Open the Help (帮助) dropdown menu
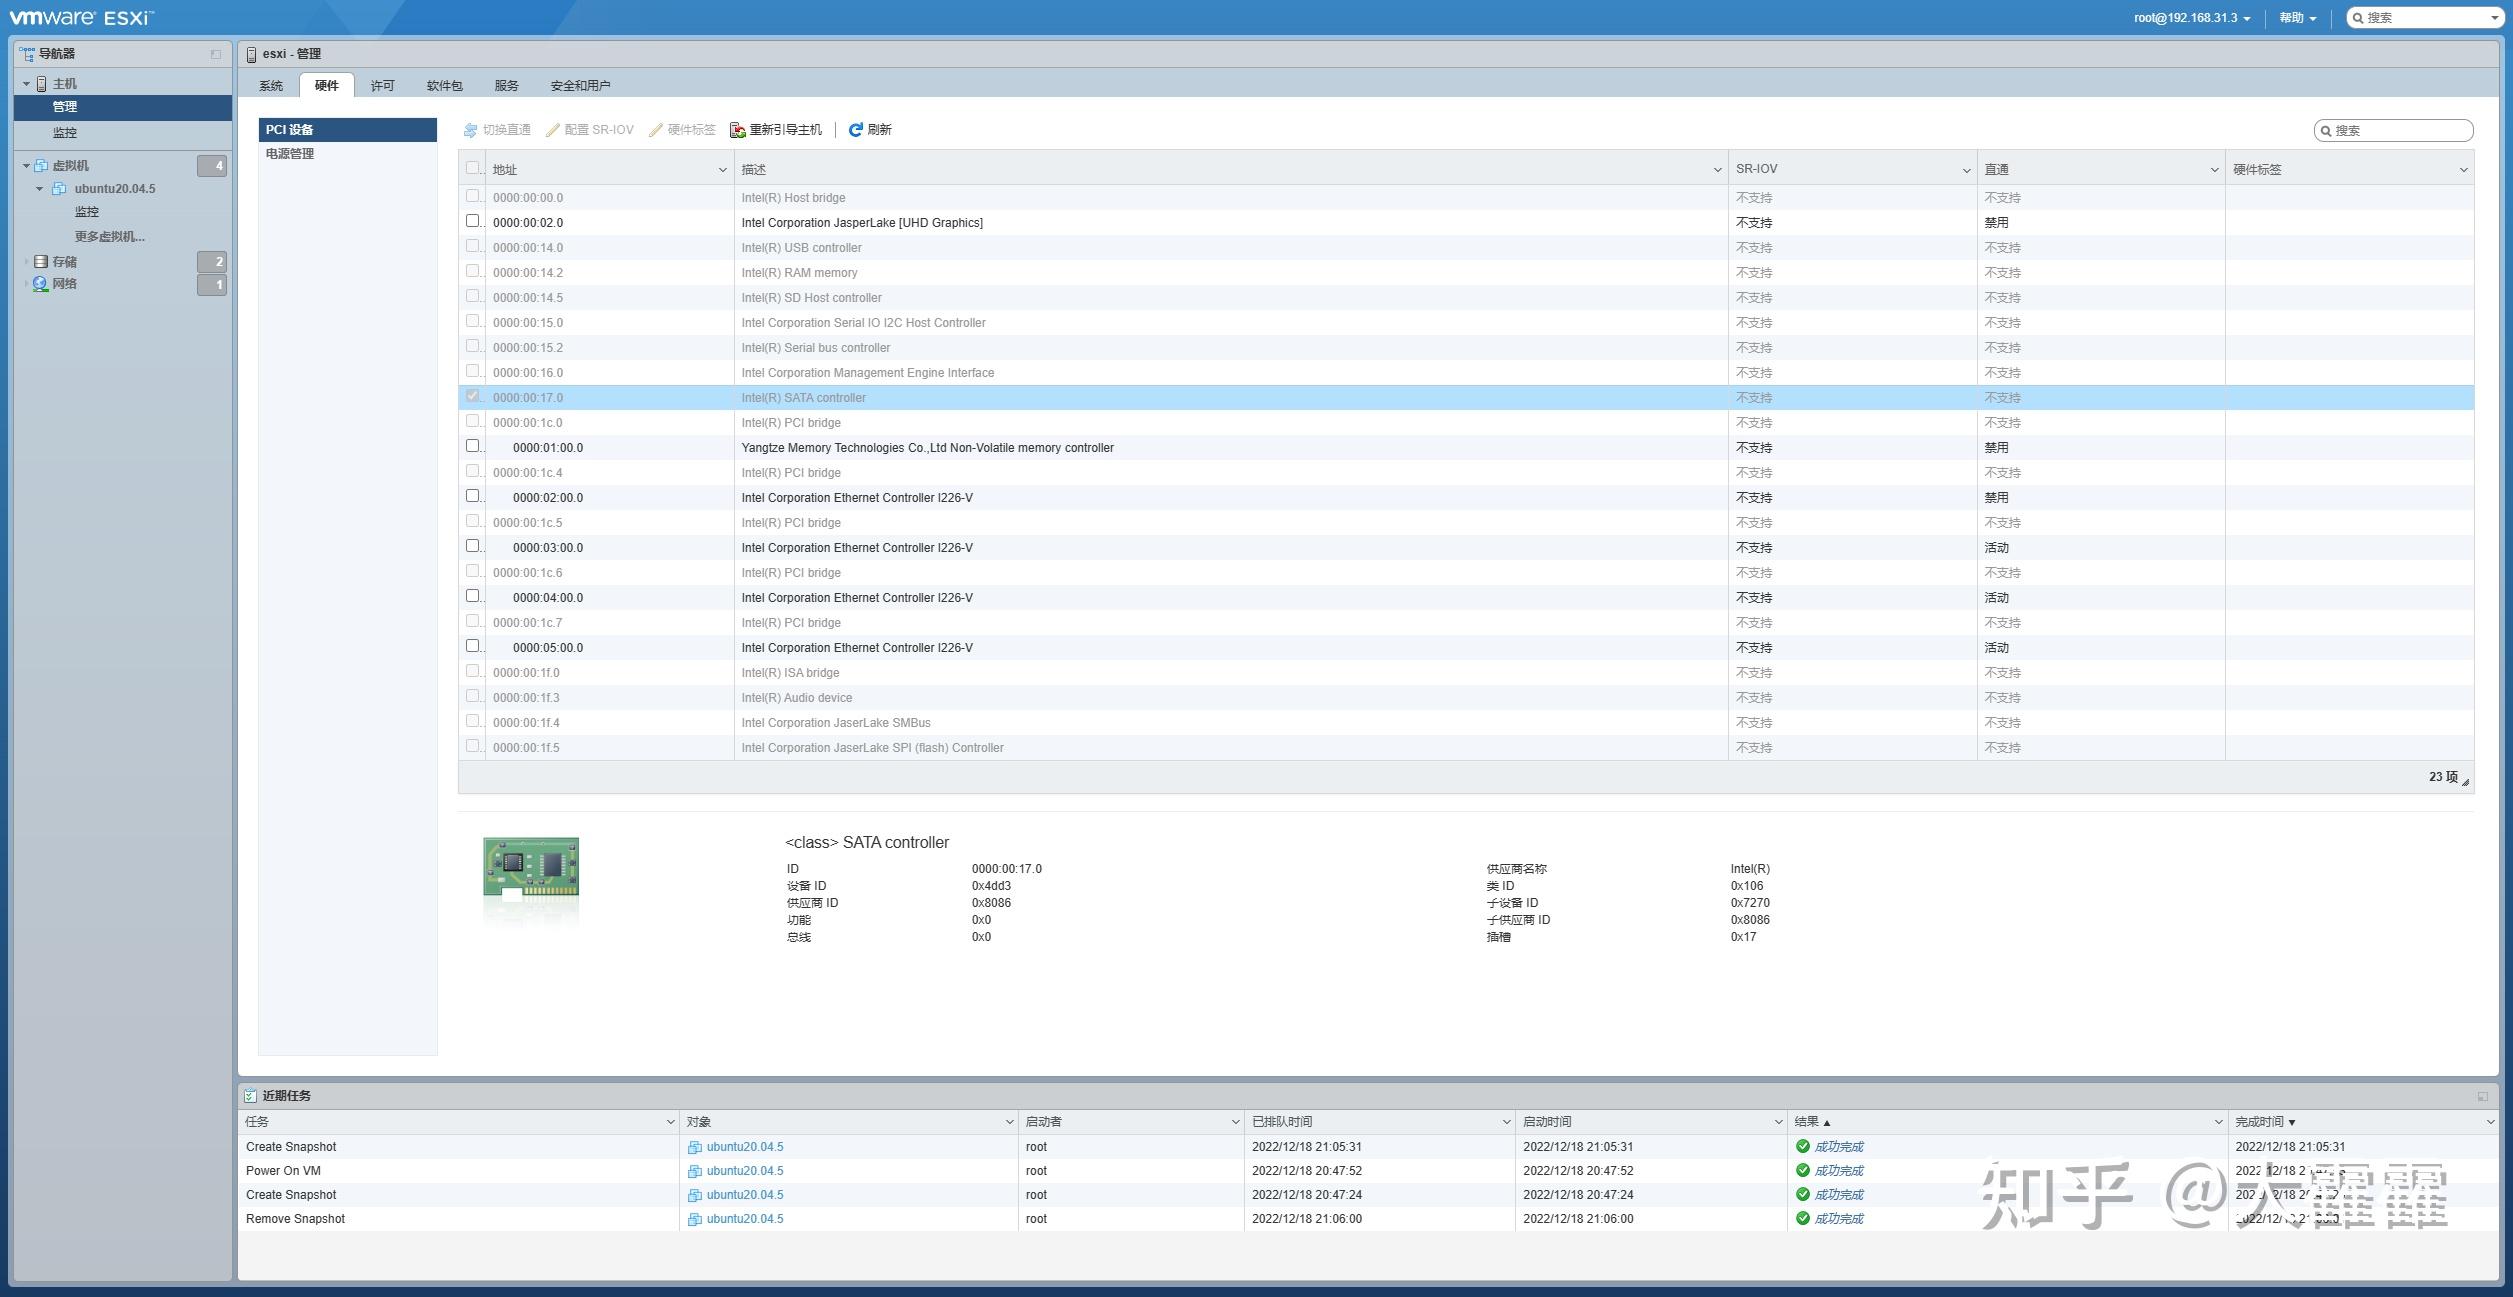The image size is (2513, 1297). point(2298,18)
